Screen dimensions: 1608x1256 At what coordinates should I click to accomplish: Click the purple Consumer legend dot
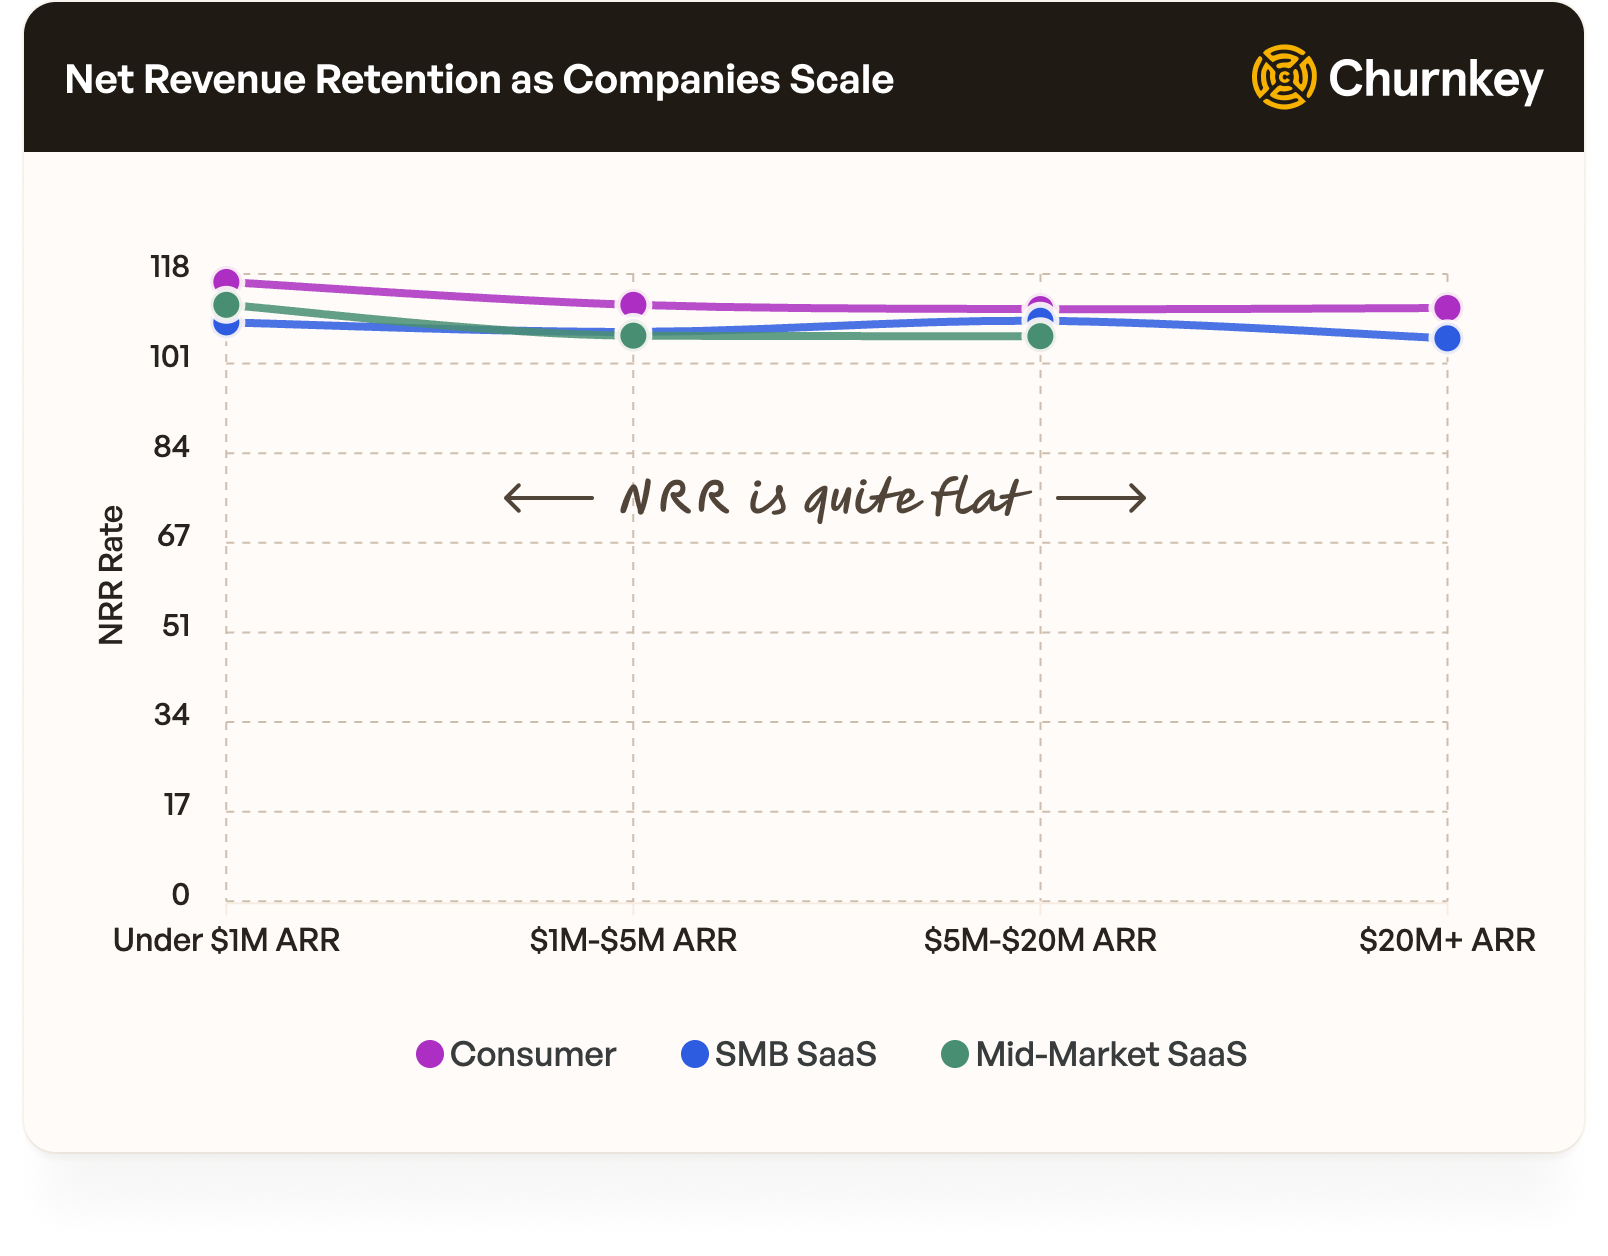click(x=430, y=1054)
